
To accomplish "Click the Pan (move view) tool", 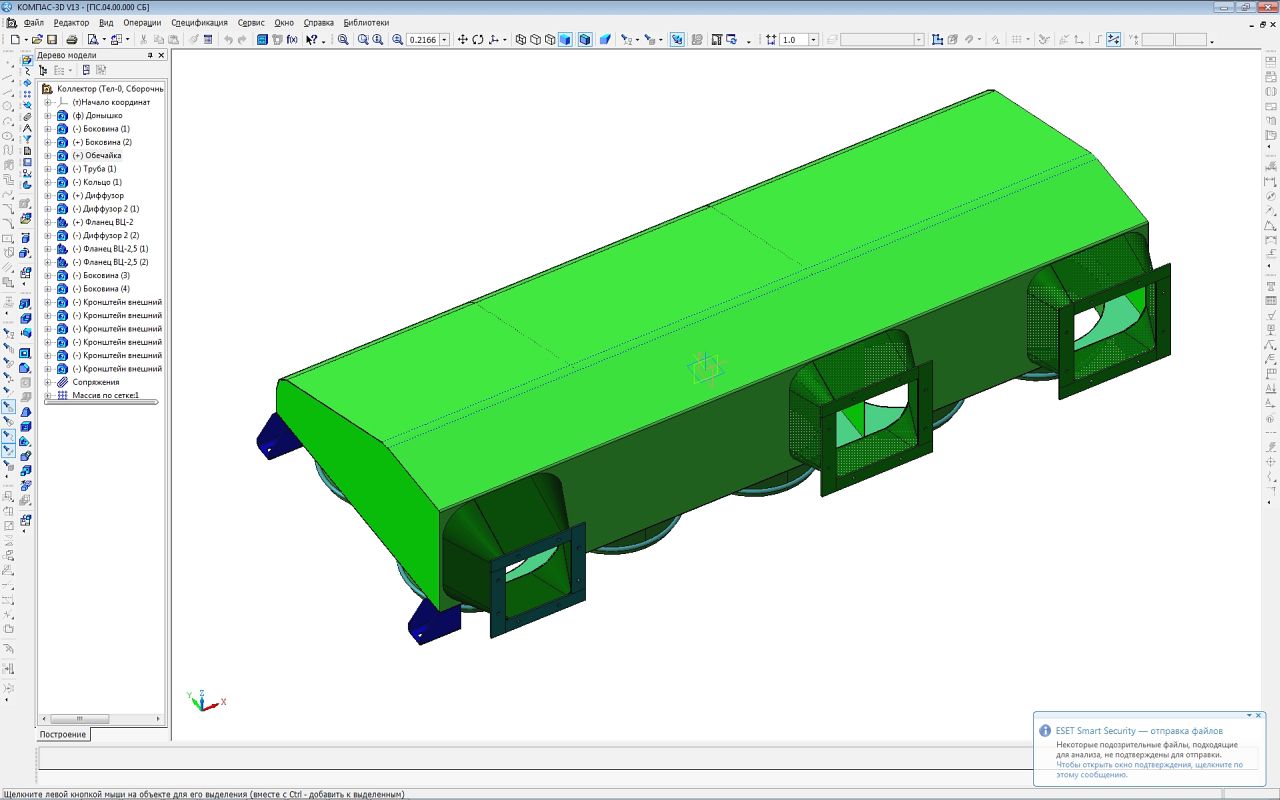I will [462, 40].
